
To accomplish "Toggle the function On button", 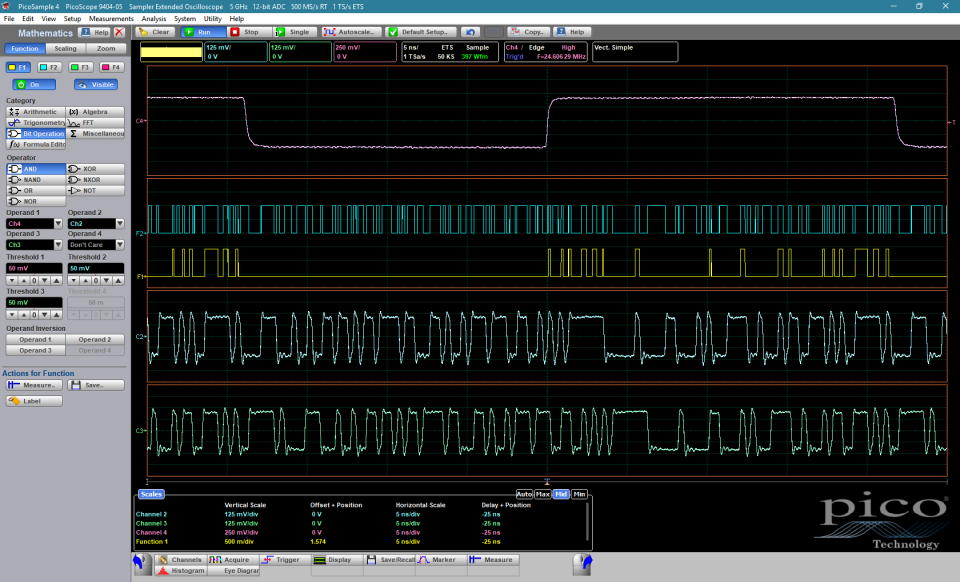I will tap(34, 85).
